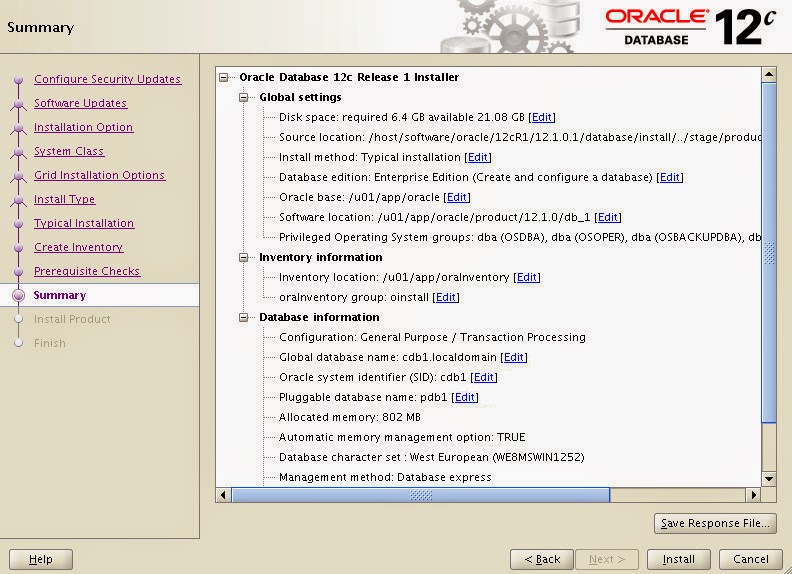This screenshot has height=574, width=792.
Task: Collapse the Oracle Database 12c Release 1 Installer node
Action: 224,77
